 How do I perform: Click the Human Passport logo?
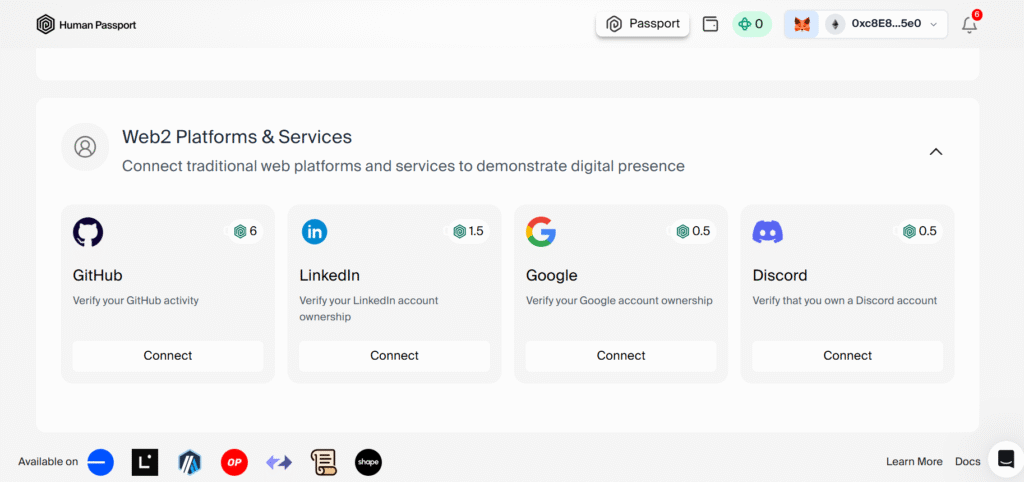click(x=86, y=25)
